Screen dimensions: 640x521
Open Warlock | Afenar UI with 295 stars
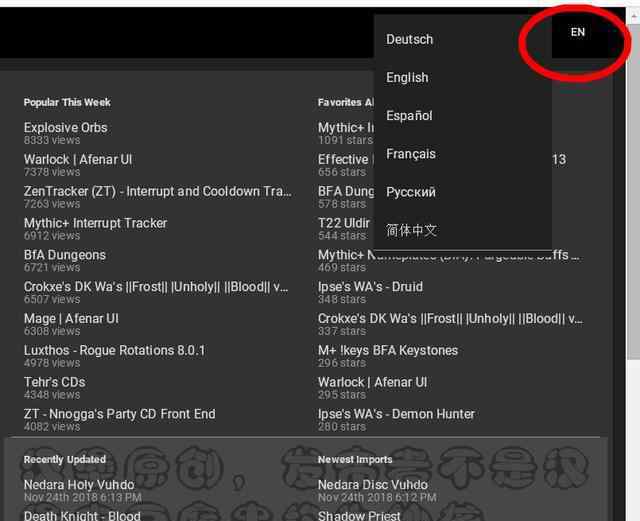(372, 382)
